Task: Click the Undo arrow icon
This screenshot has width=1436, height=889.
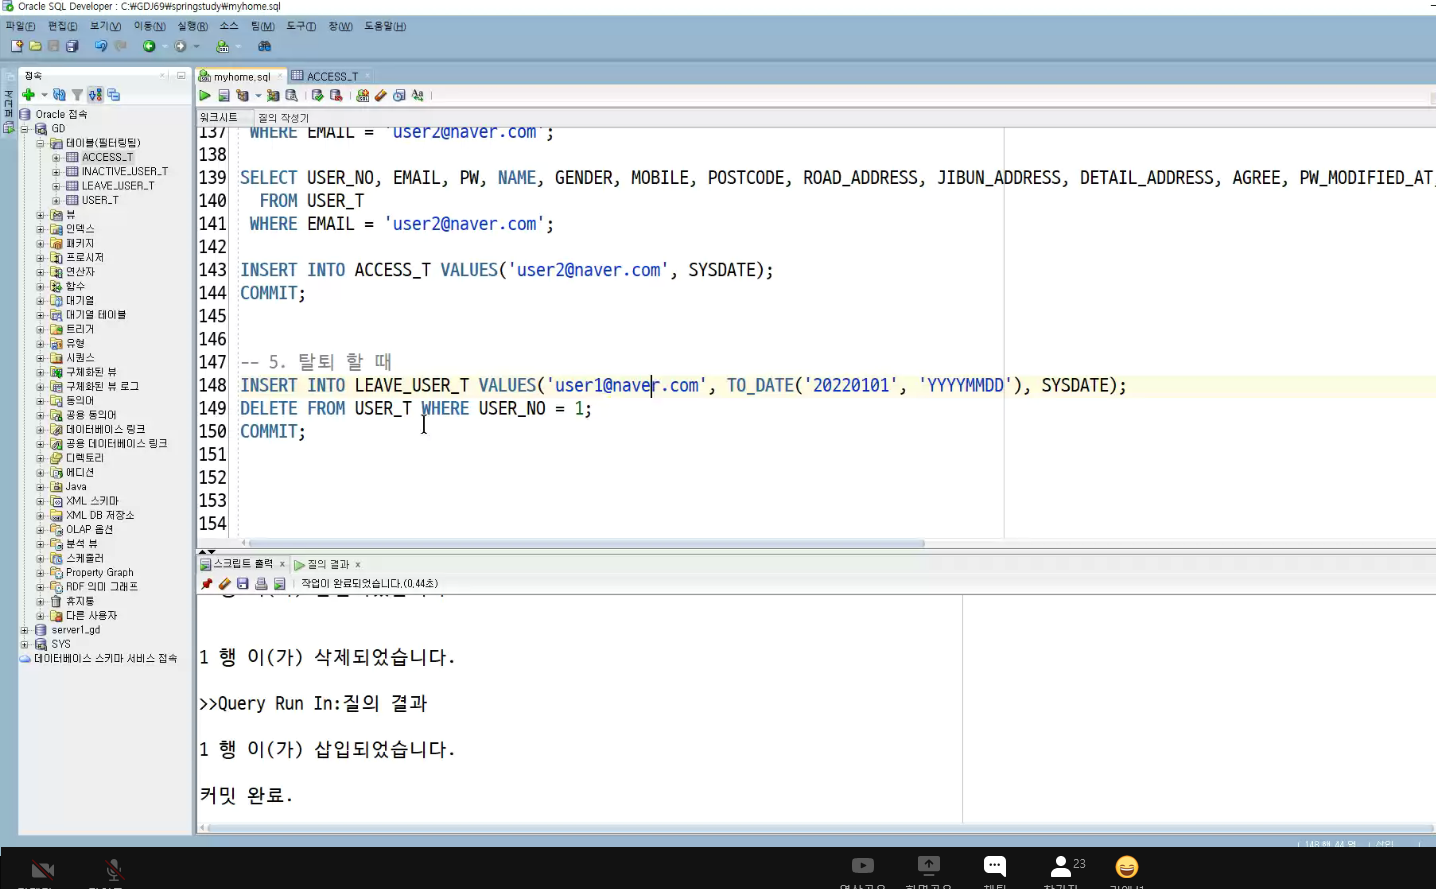Action: (x=100, y=46)
